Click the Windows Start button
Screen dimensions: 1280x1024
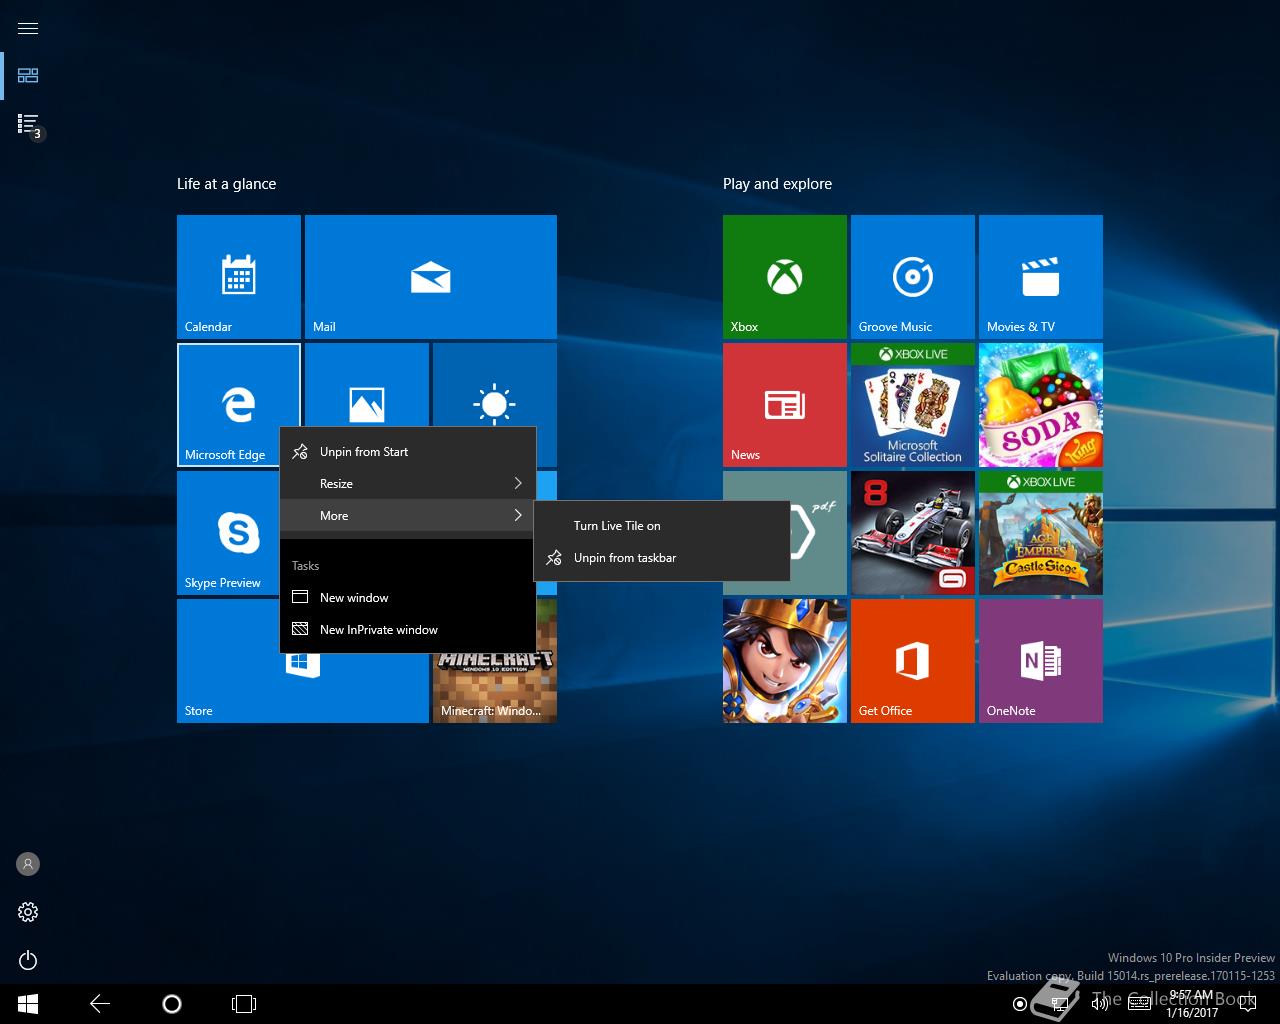[27, 1004]
